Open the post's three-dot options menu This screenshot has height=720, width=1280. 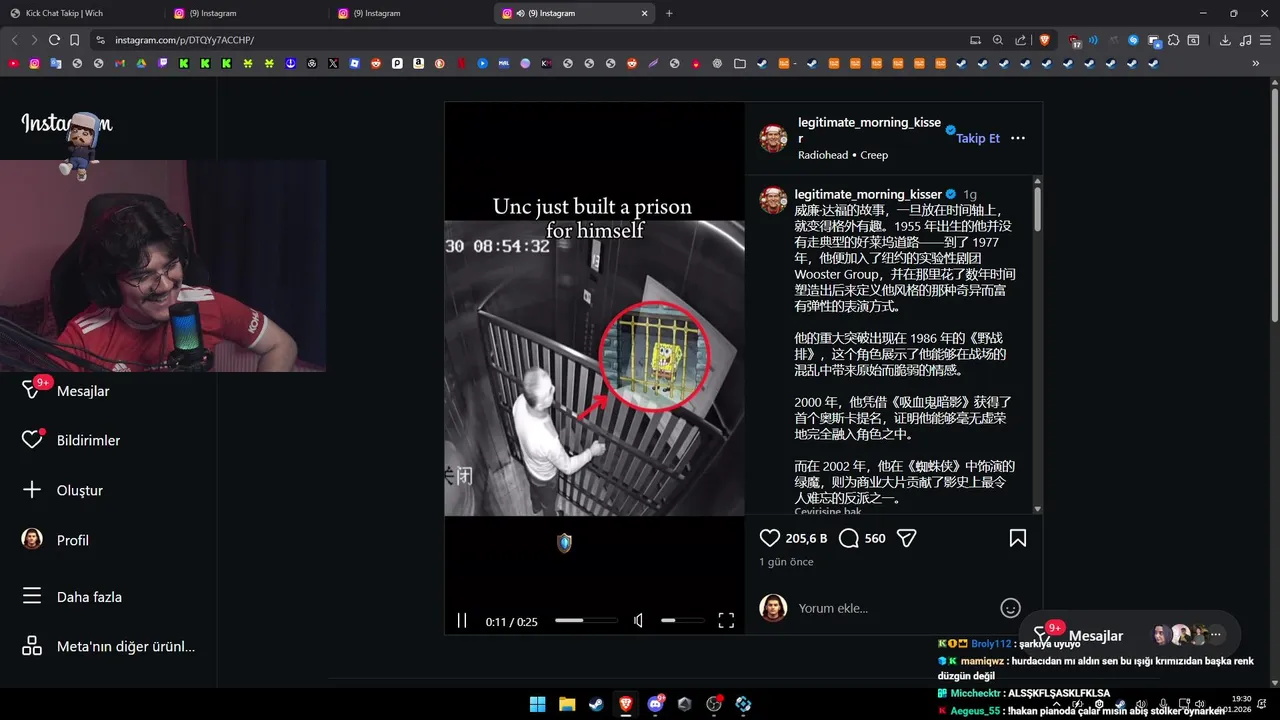(x=1018, y=138)
